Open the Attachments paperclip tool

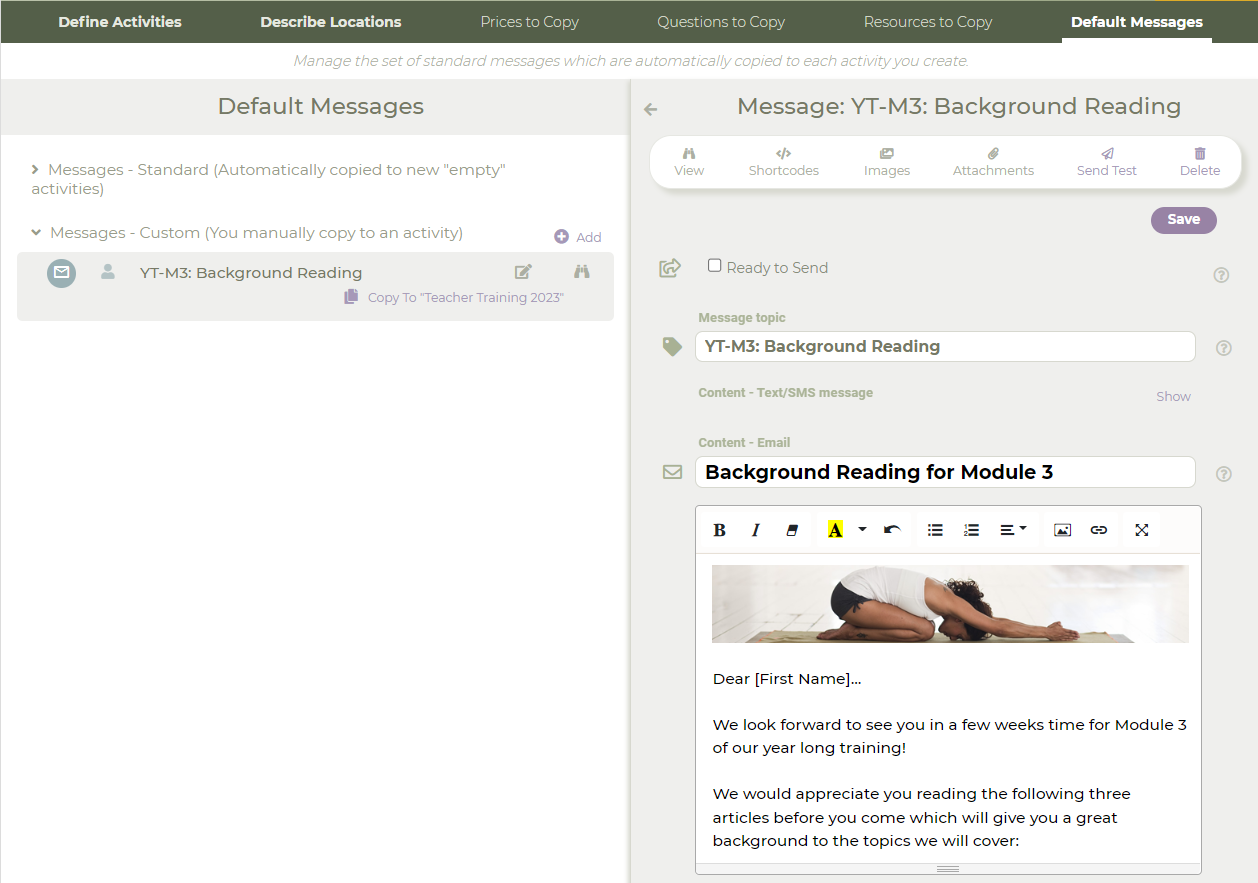993,162
